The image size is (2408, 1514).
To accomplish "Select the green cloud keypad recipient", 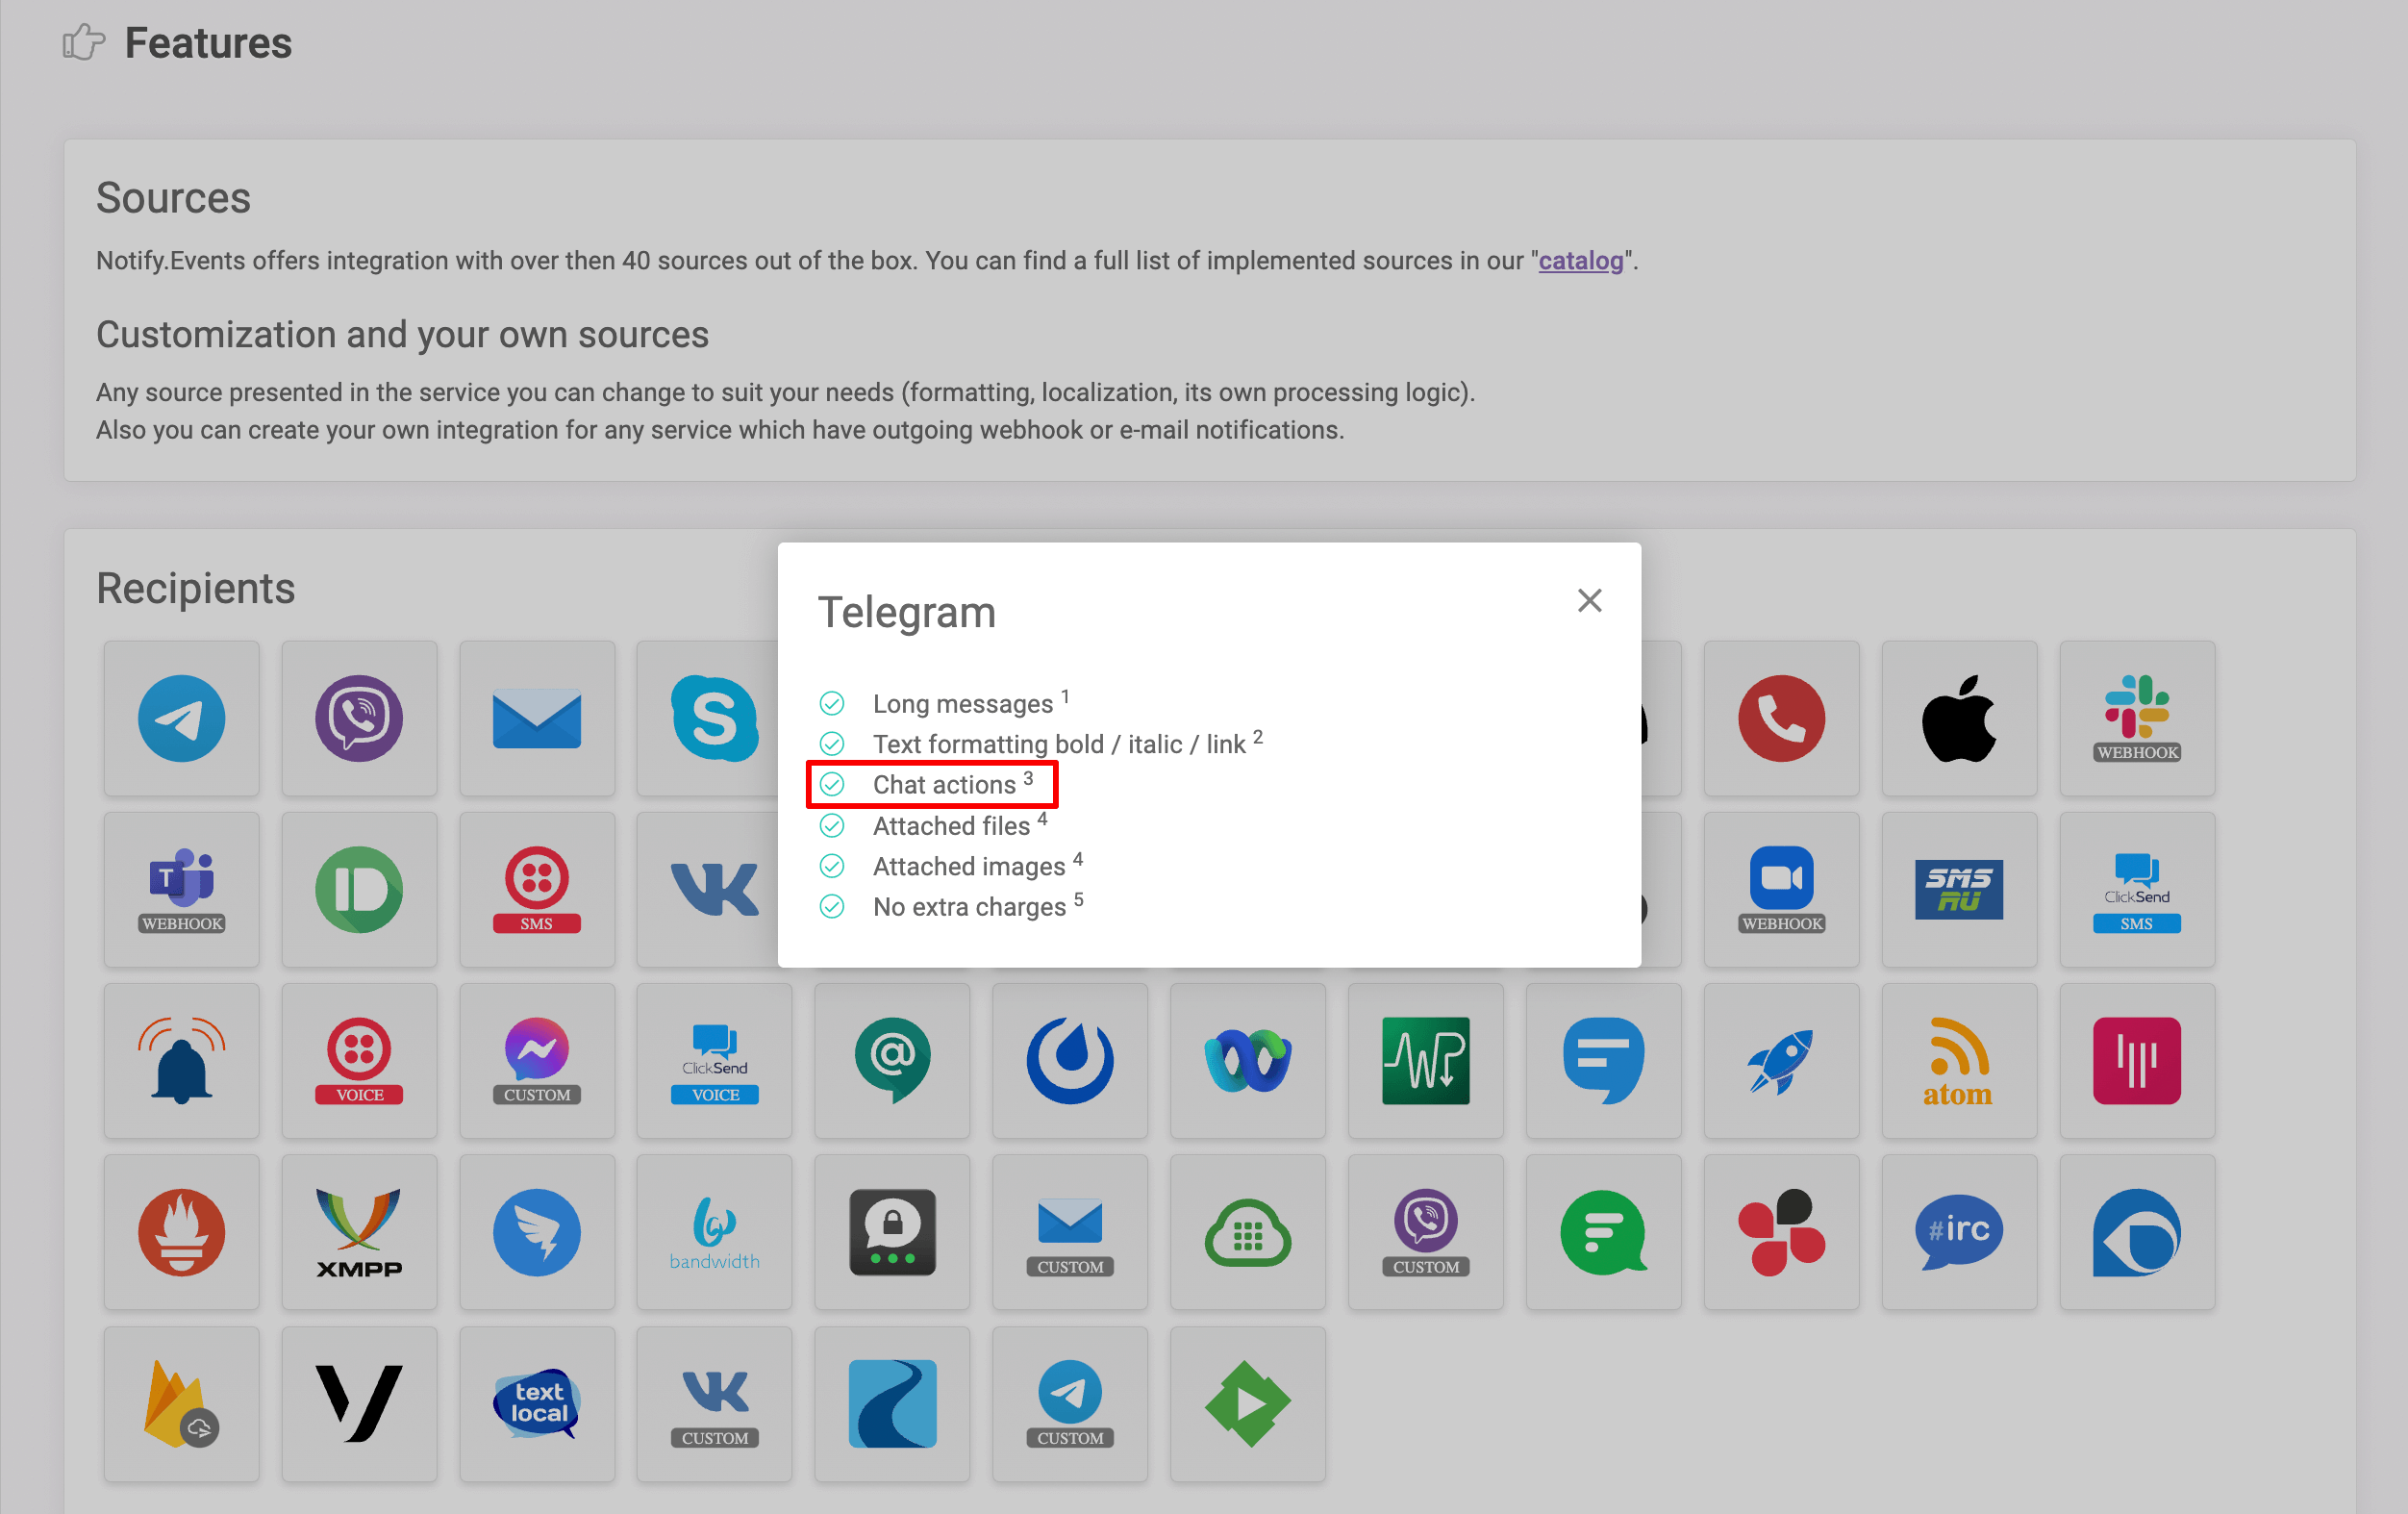I will [1248, 1232].
